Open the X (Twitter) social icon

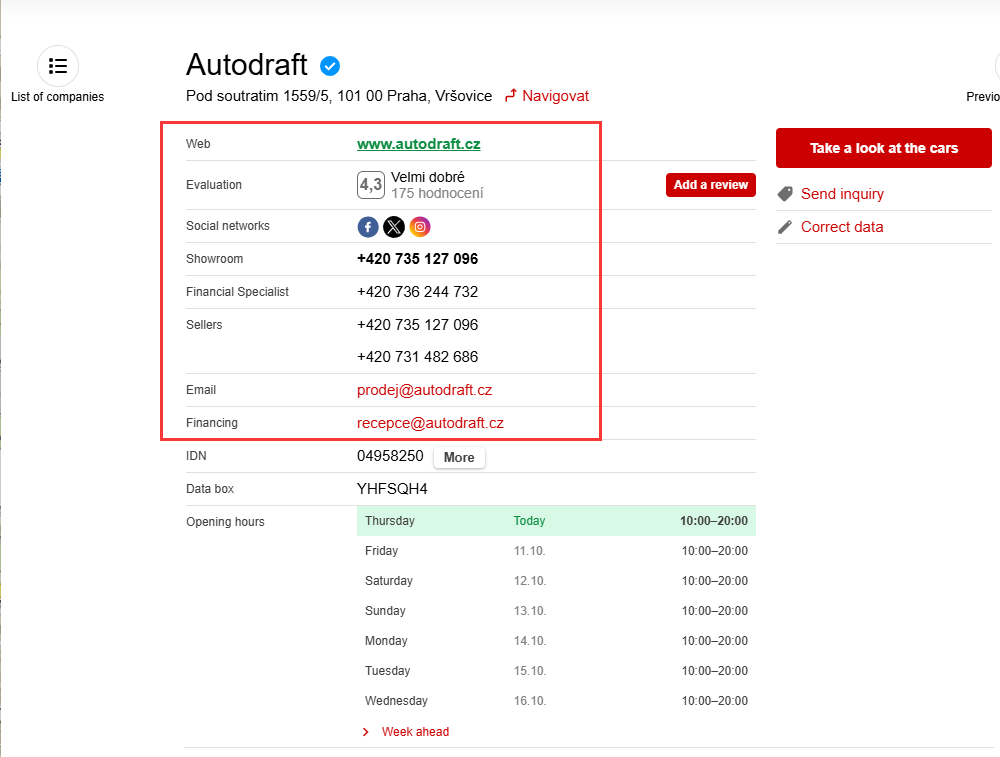394,227
